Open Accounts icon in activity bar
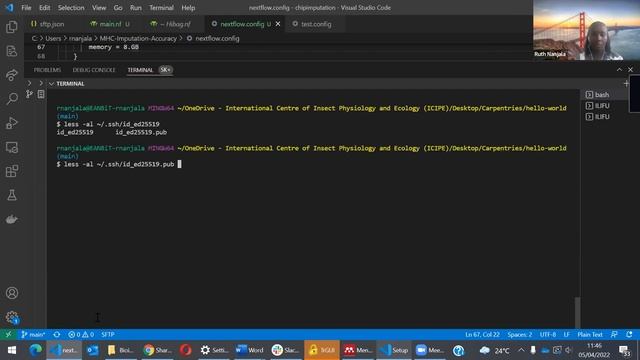This screenshot has width=640, height=360. pyautogui.click(x=12, y=293)
